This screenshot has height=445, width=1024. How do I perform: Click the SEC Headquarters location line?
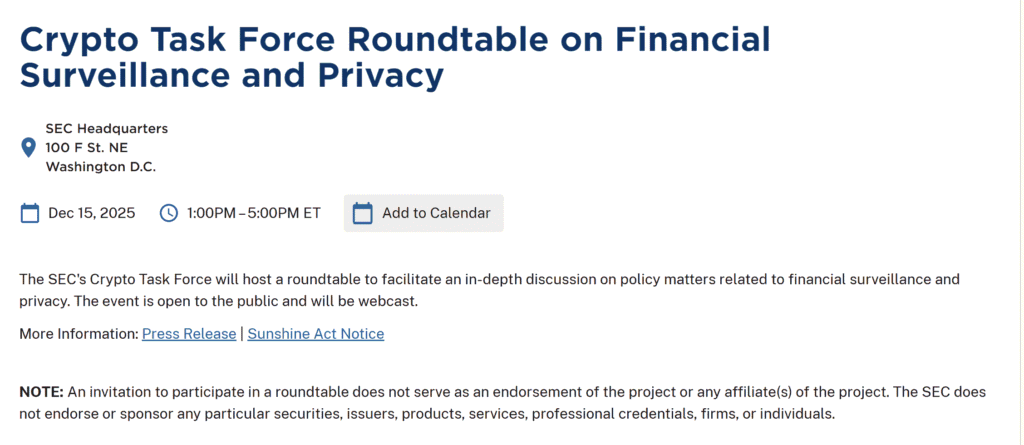[106, 128]
